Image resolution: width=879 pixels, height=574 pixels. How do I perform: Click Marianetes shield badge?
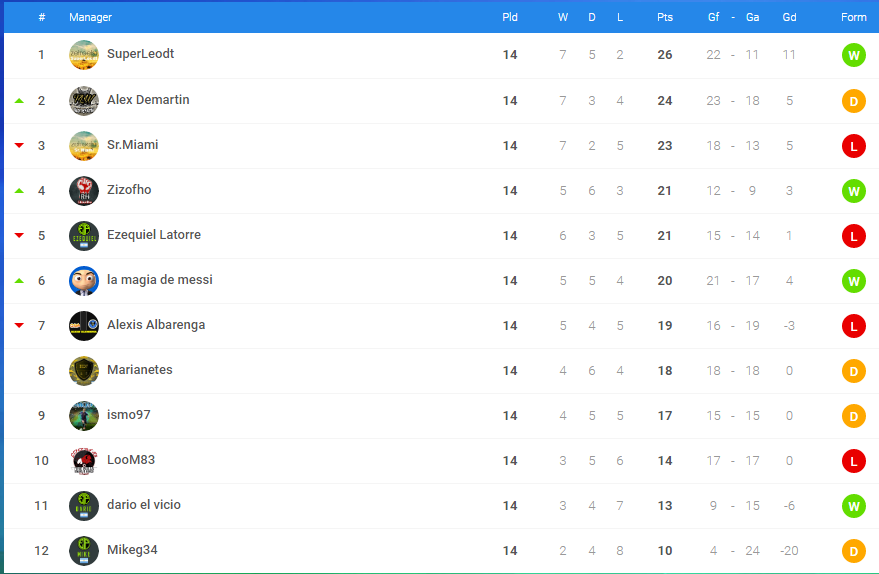[x=84, y=371]
